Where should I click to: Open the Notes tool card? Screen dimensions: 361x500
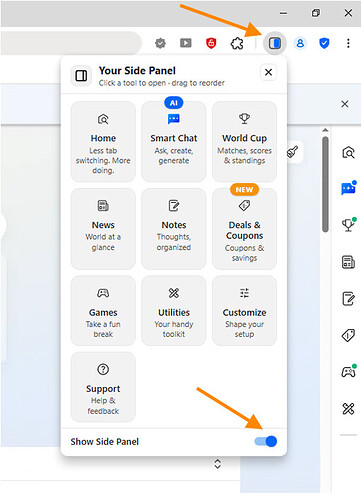tap(174, 229)
